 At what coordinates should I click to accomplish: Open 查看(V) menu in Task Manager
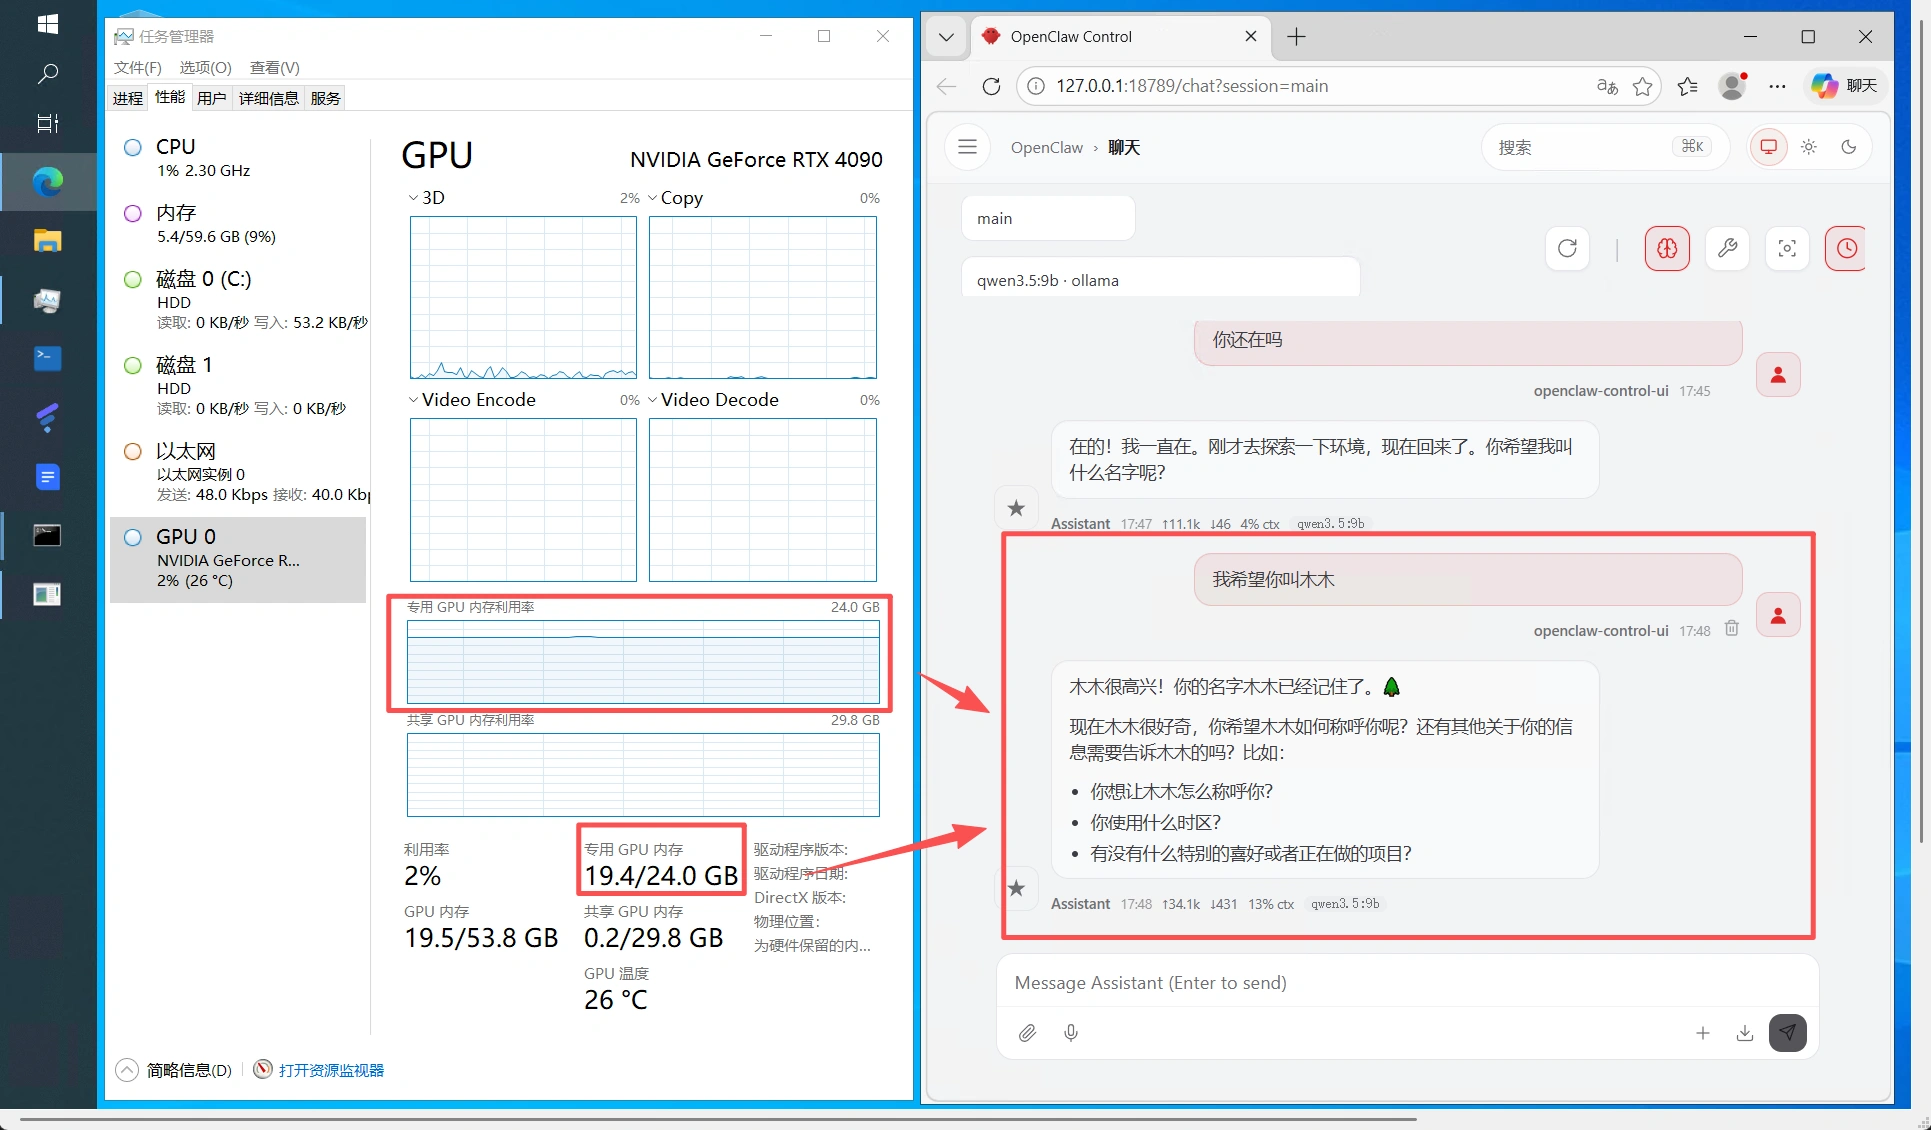point(275,67)
